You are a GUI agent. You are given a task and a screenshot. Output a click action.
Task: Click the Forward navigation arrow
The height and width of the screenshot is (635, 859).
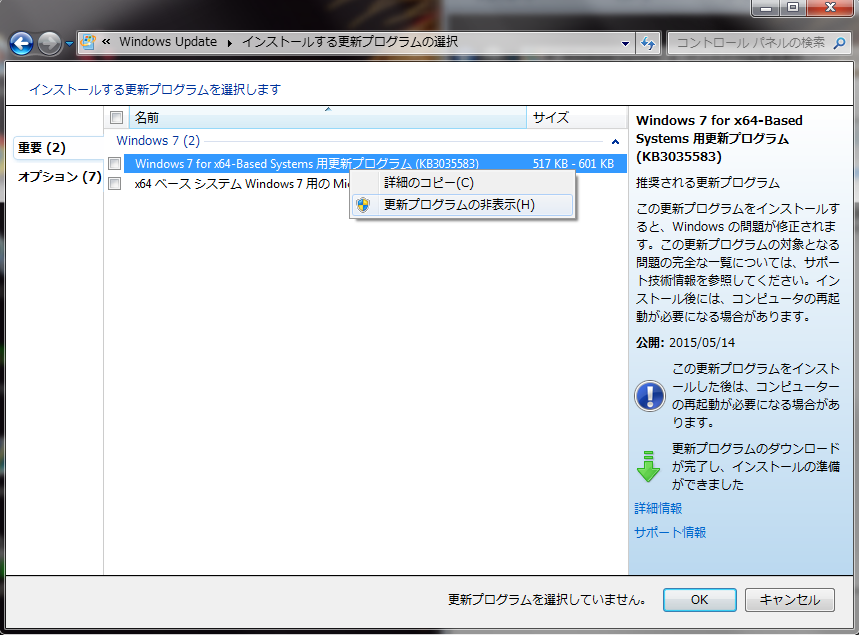coord(49,43)
